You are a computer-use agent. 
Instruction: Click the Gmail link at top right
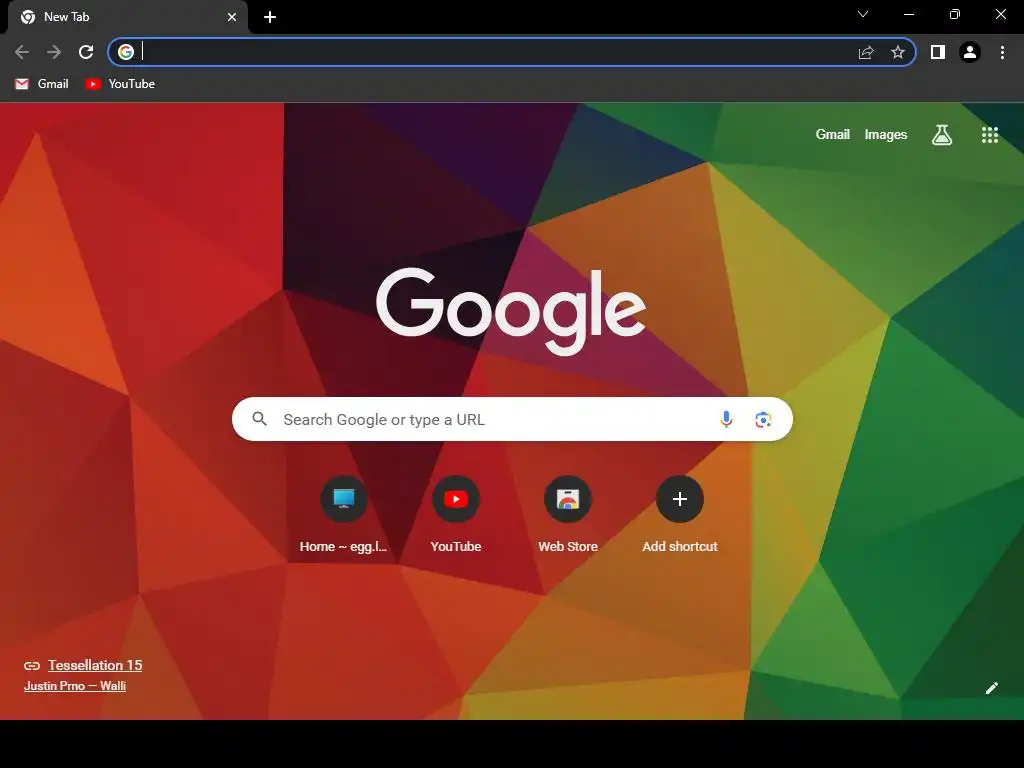point(833,135)
